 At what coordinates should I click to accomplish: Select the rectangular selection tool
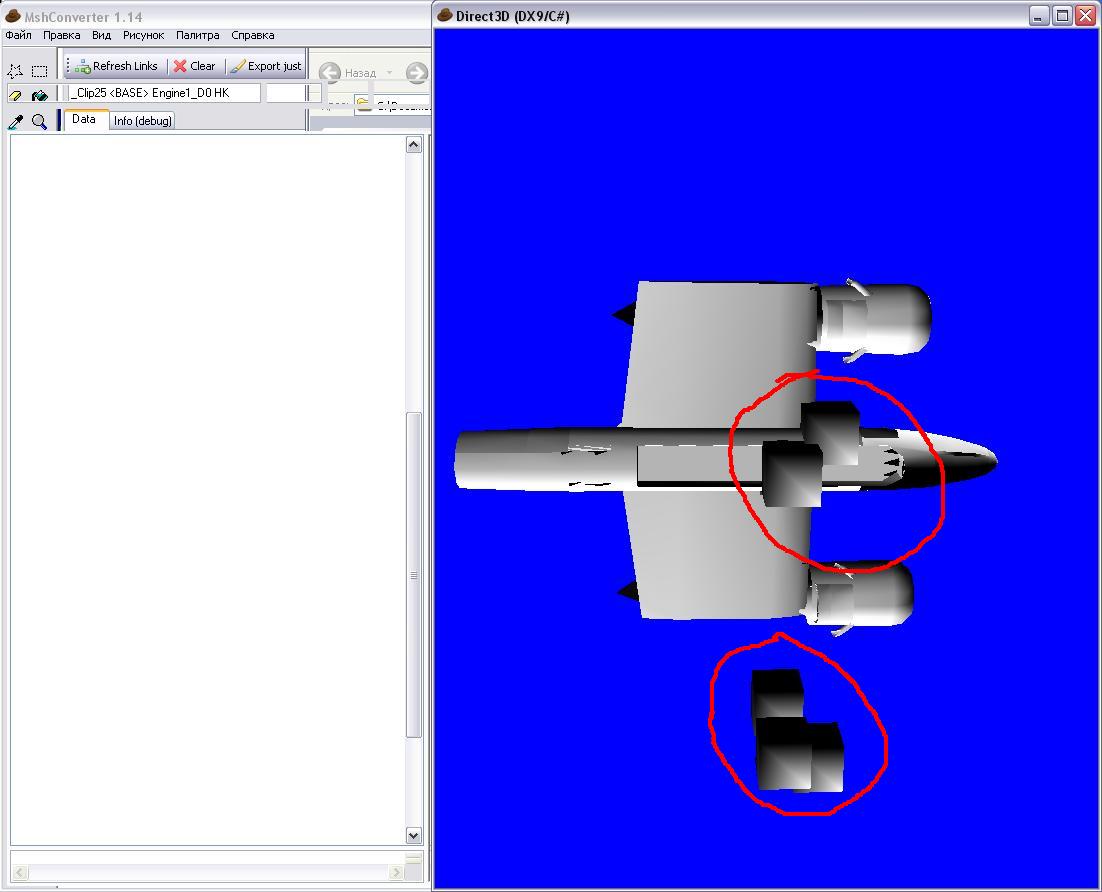[x=39, y=71]
